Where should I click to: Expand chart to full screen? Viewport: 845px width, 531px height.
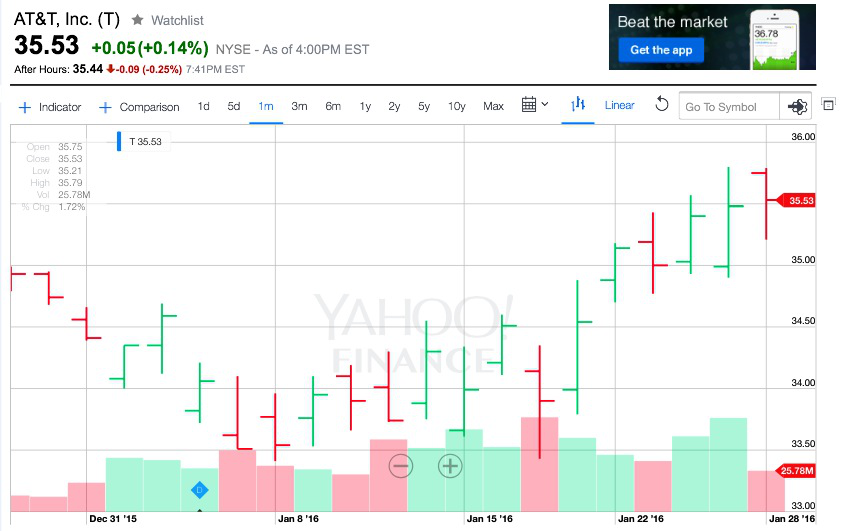[828, 105]
